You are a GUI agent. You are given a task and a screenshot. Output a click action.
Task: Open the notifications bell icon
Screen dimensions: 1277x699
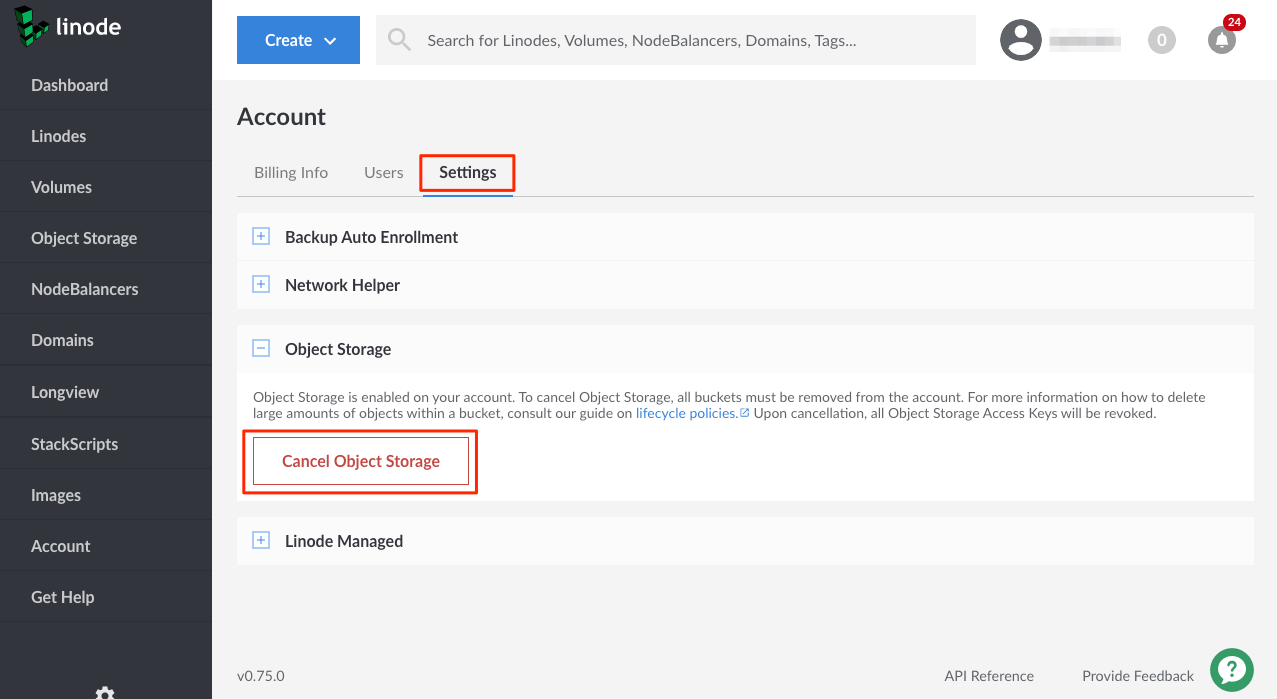tap(1221, 40)
